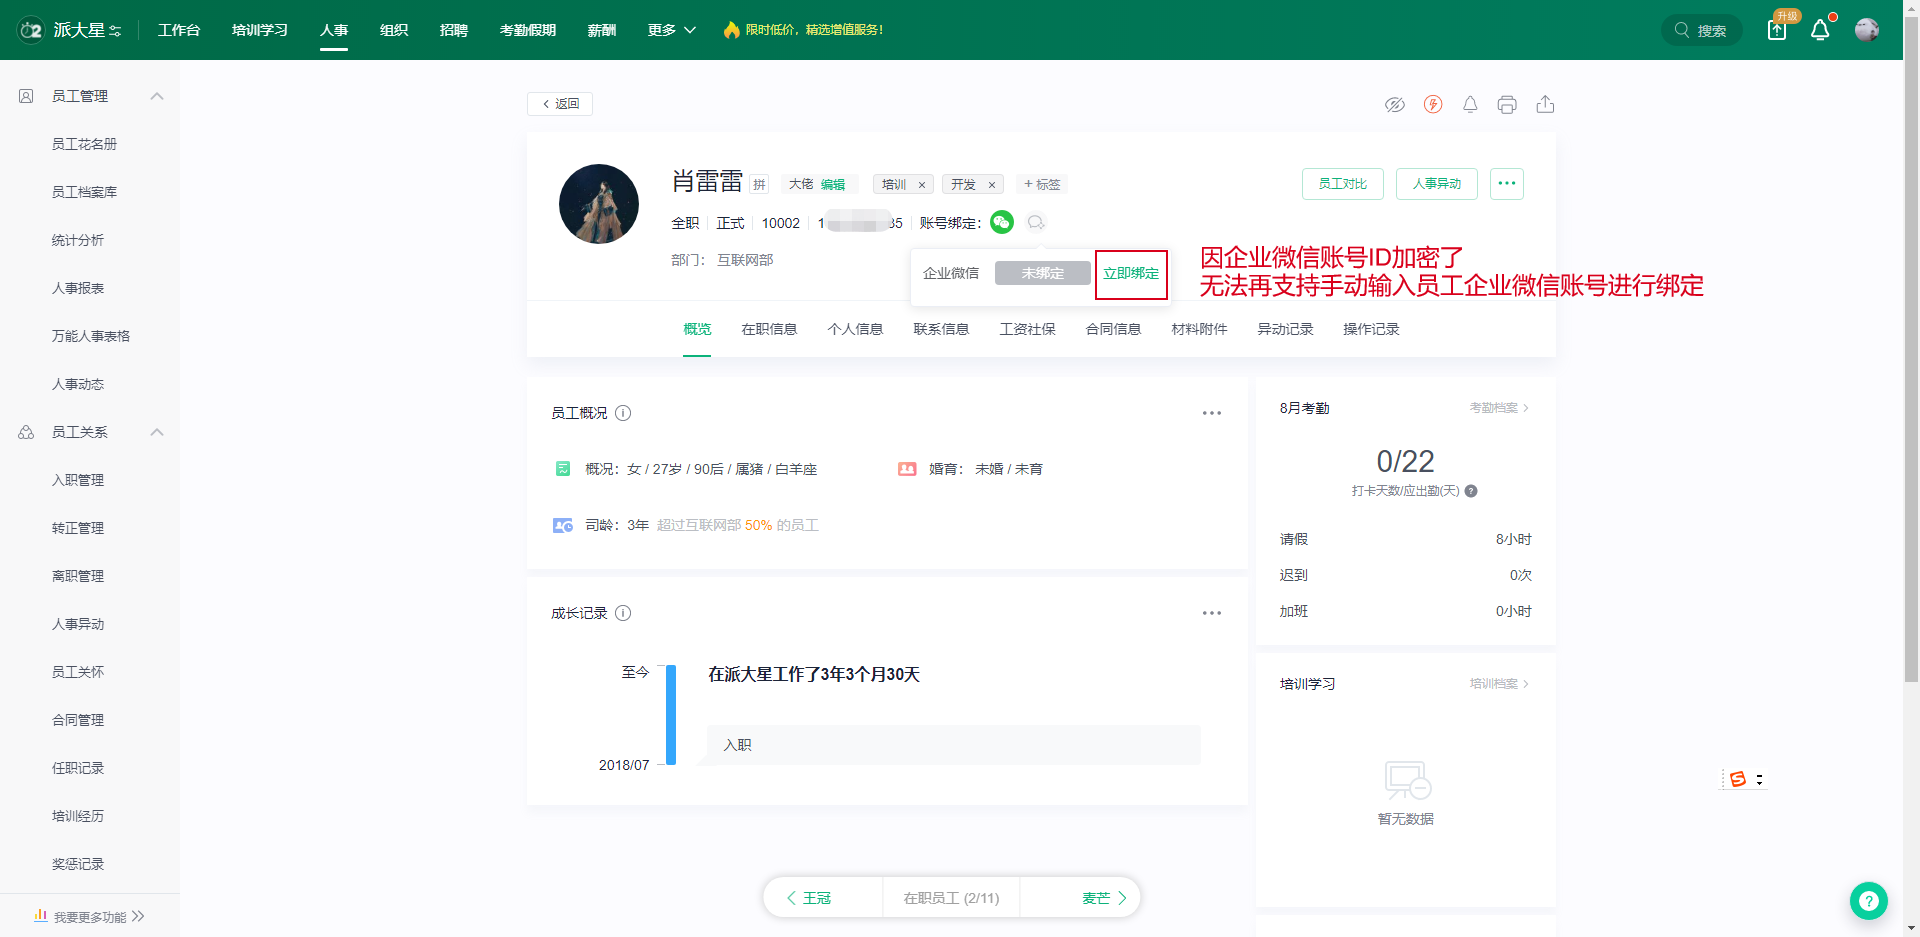Click the orange lightning icon above profile
Image resolution: width=1920 pixels, height=937 pixels.
coord(1433,105)
